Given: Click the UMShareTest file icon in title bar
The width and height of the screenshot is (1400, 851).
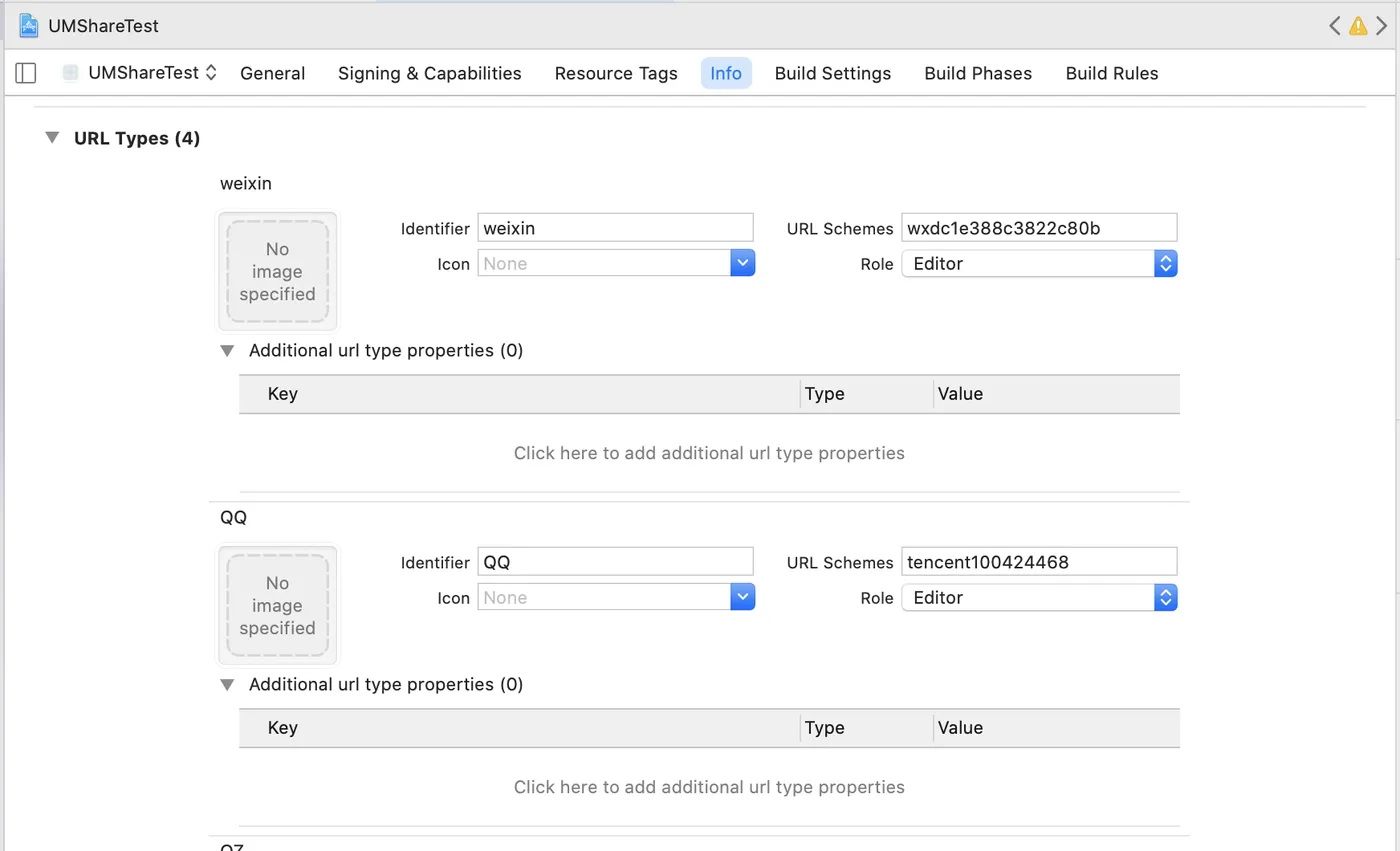Looking at the screenshot, I should coord(29,26).
